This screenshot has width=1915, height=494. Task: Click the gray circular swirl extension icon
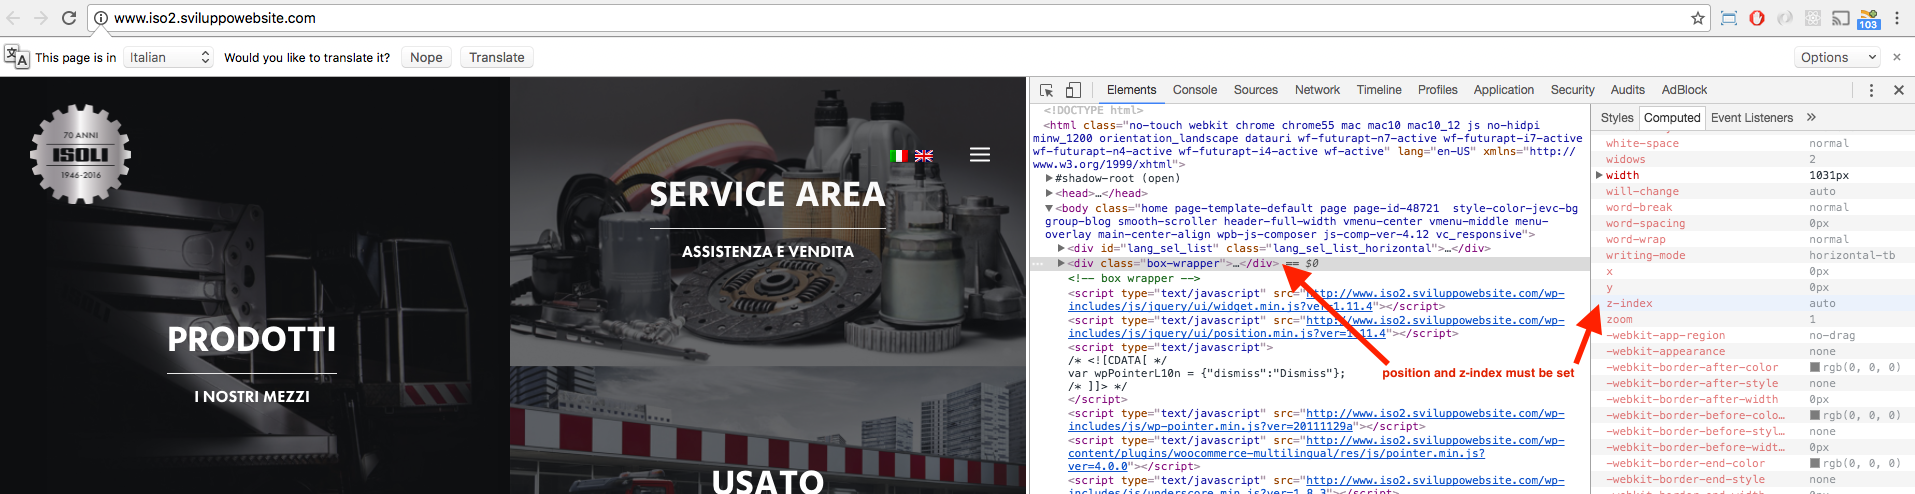[1785, 18]
